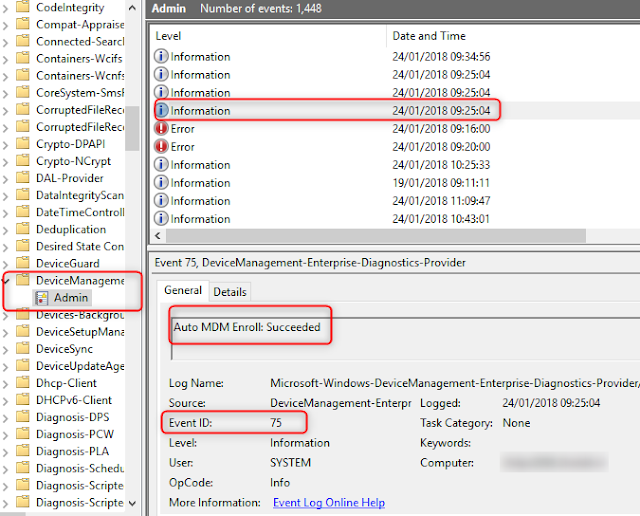Expand the DeviceGuard folder
Viewport: 640px width, 516px height.
coord(5,264)
